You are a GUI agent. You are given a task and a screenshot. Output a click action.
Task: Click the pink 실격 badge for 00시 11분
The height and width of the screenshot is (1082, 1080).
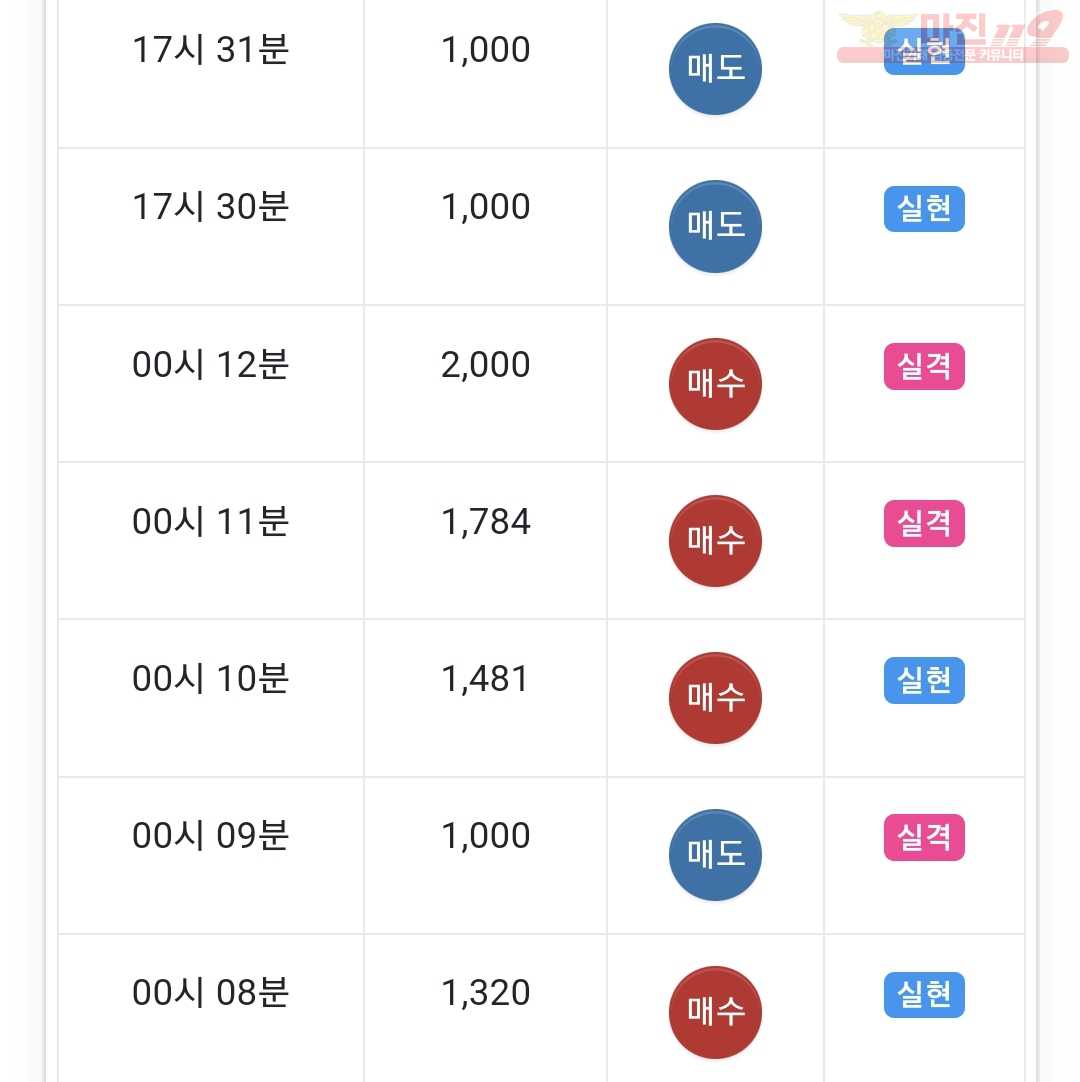tap(924, 523)
